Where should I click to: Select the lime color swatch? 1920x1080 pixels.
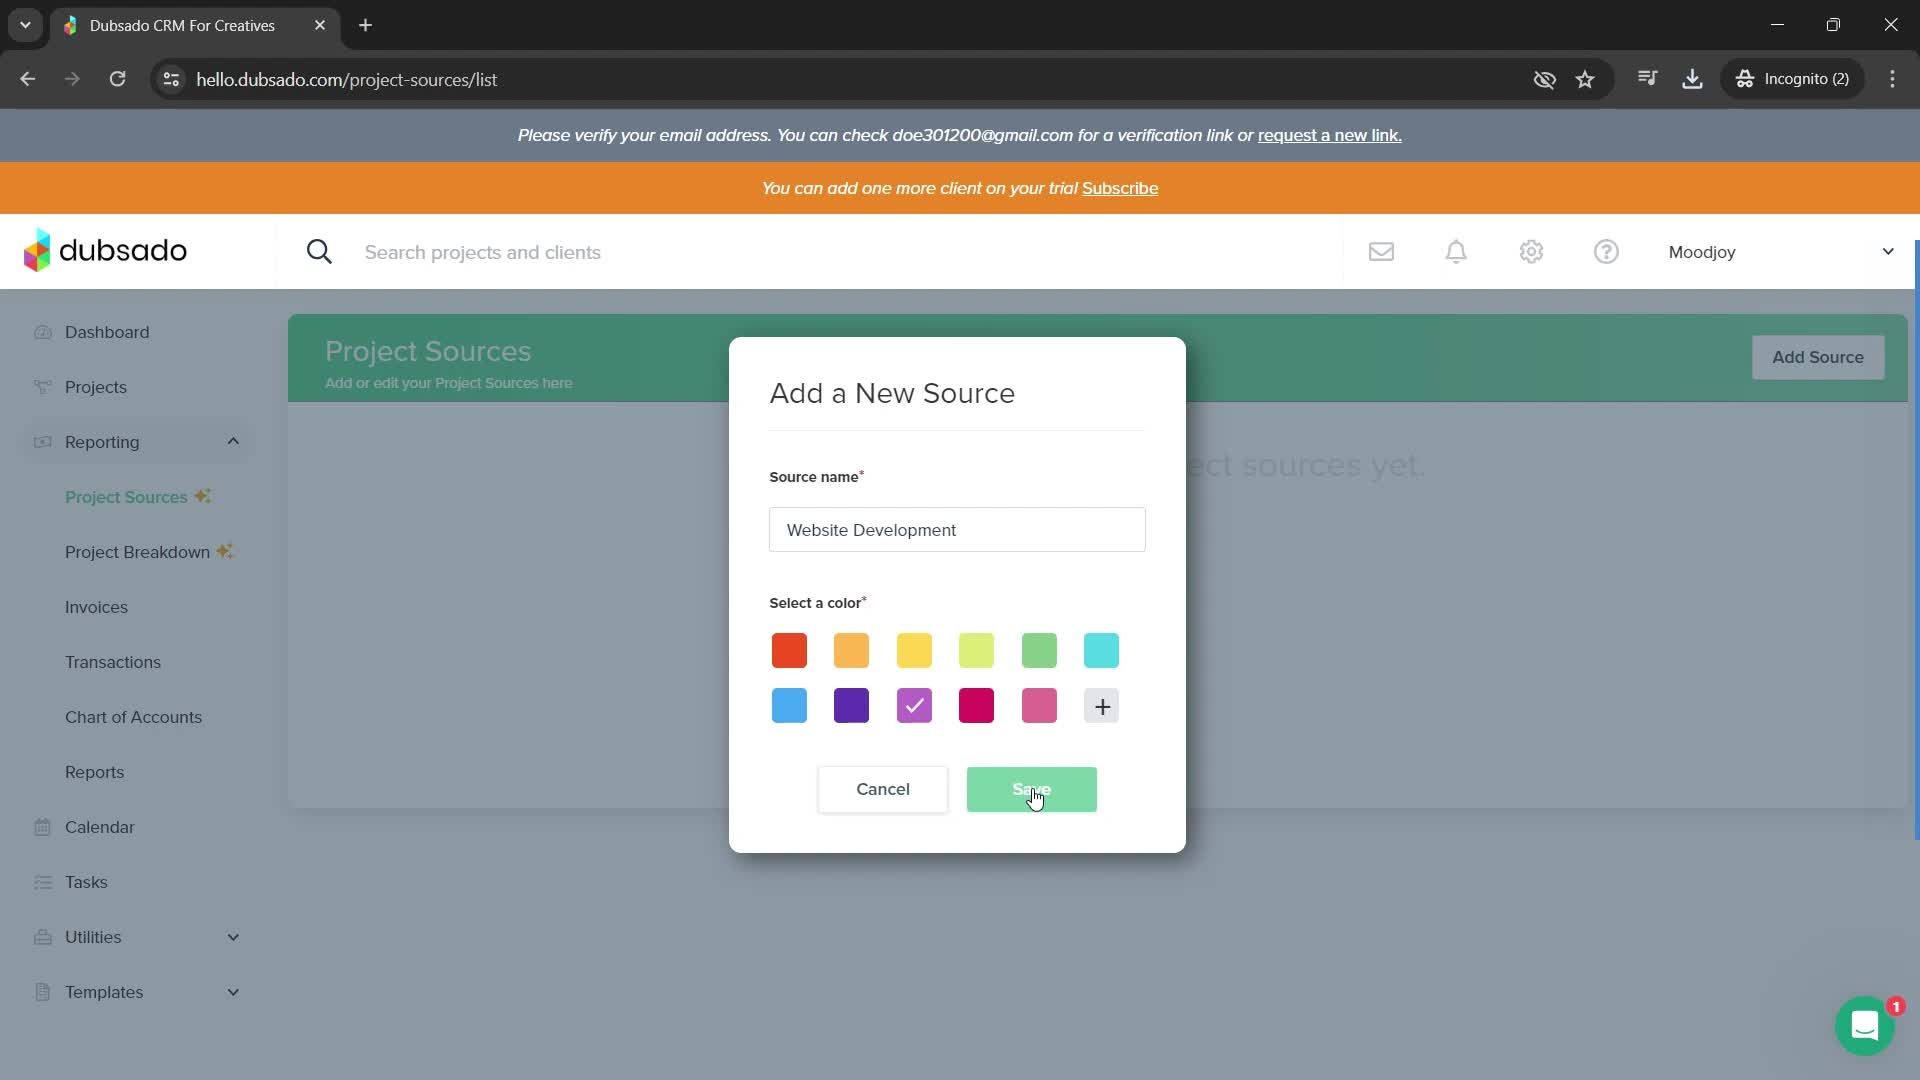(x=976, y=651)
